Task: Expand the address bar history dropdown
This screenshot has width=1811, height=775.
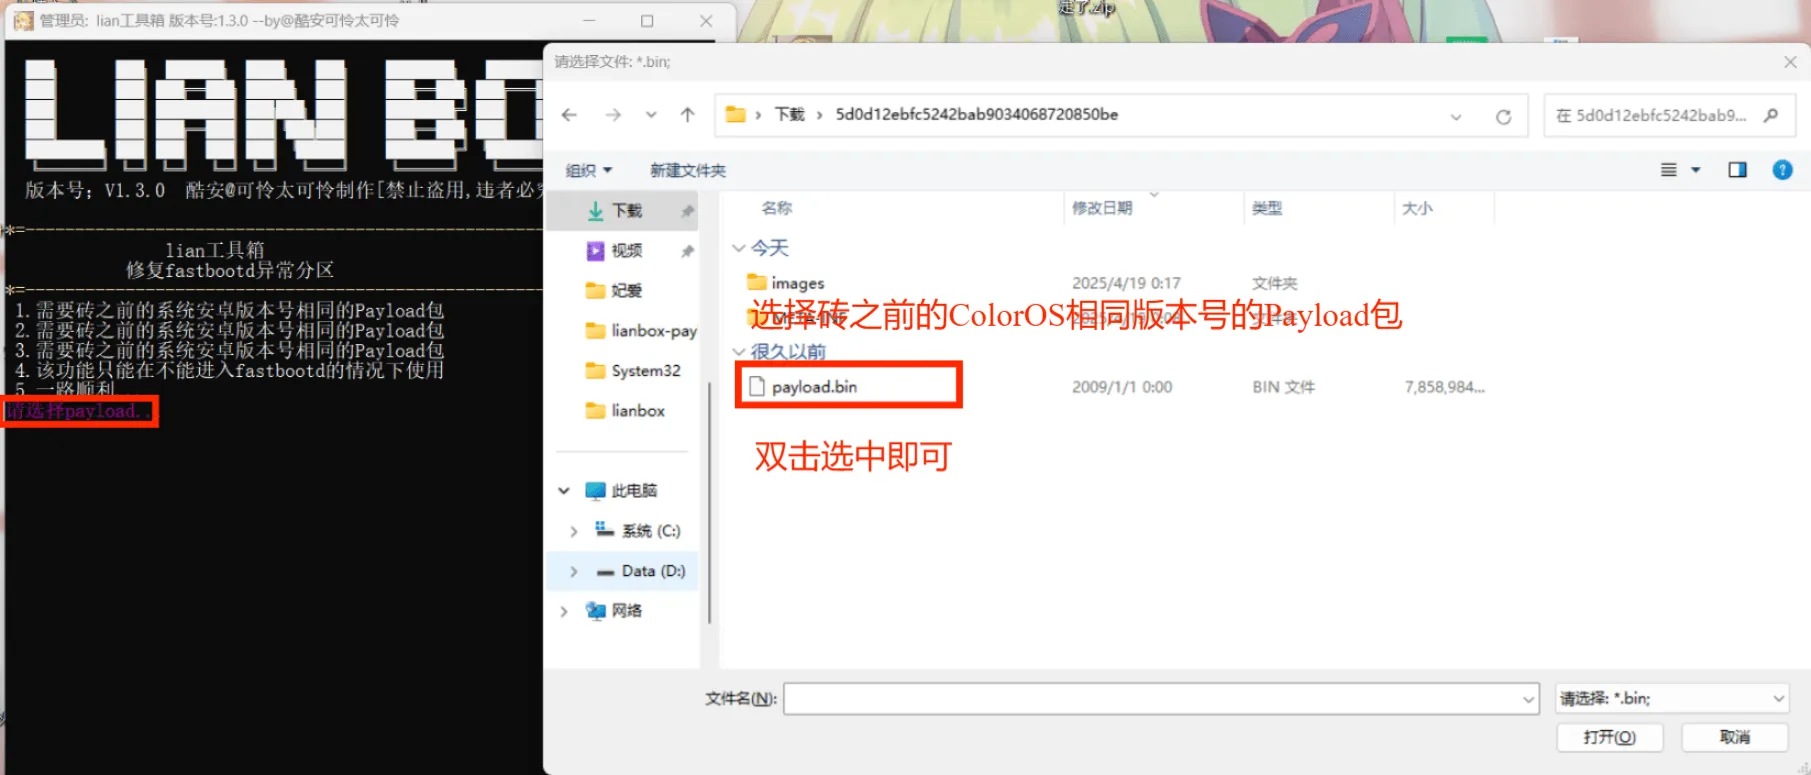Action: coord(1455,116)
